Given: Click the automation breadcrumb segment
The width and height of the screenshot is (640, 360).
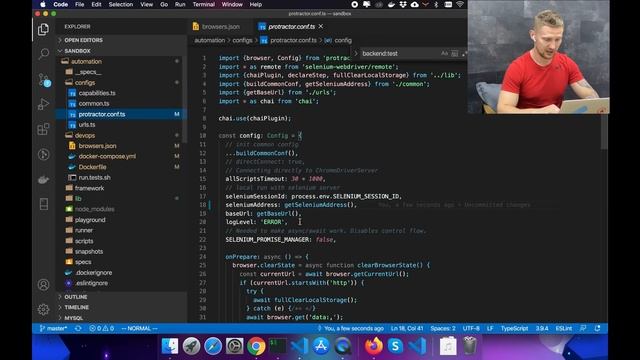Looking at the screenshot, I should point(210,40).
